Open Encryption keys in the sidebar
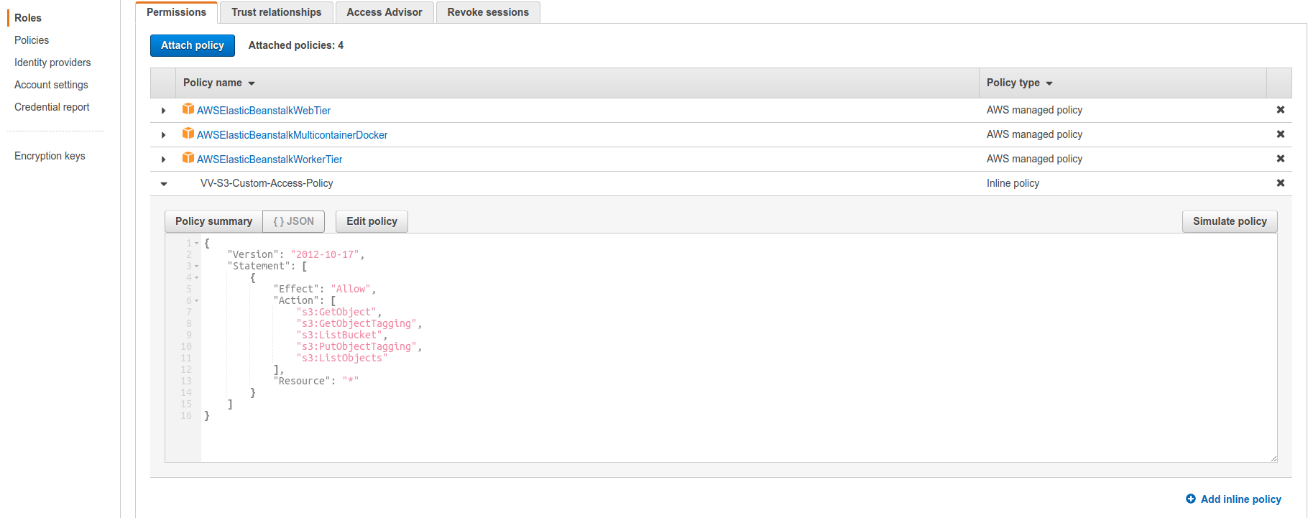 tap(50, 156)
